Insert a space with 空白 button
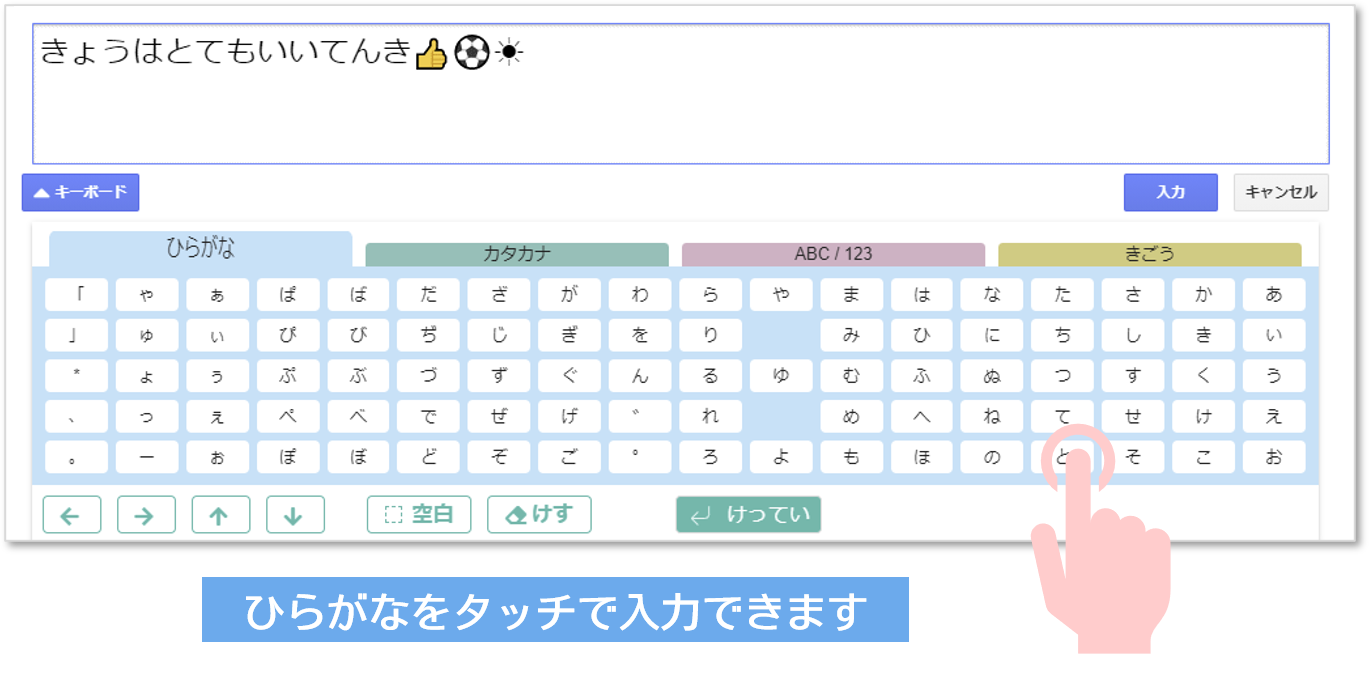The width and height of the screenshot is (1369, 673). coord(419,515)
